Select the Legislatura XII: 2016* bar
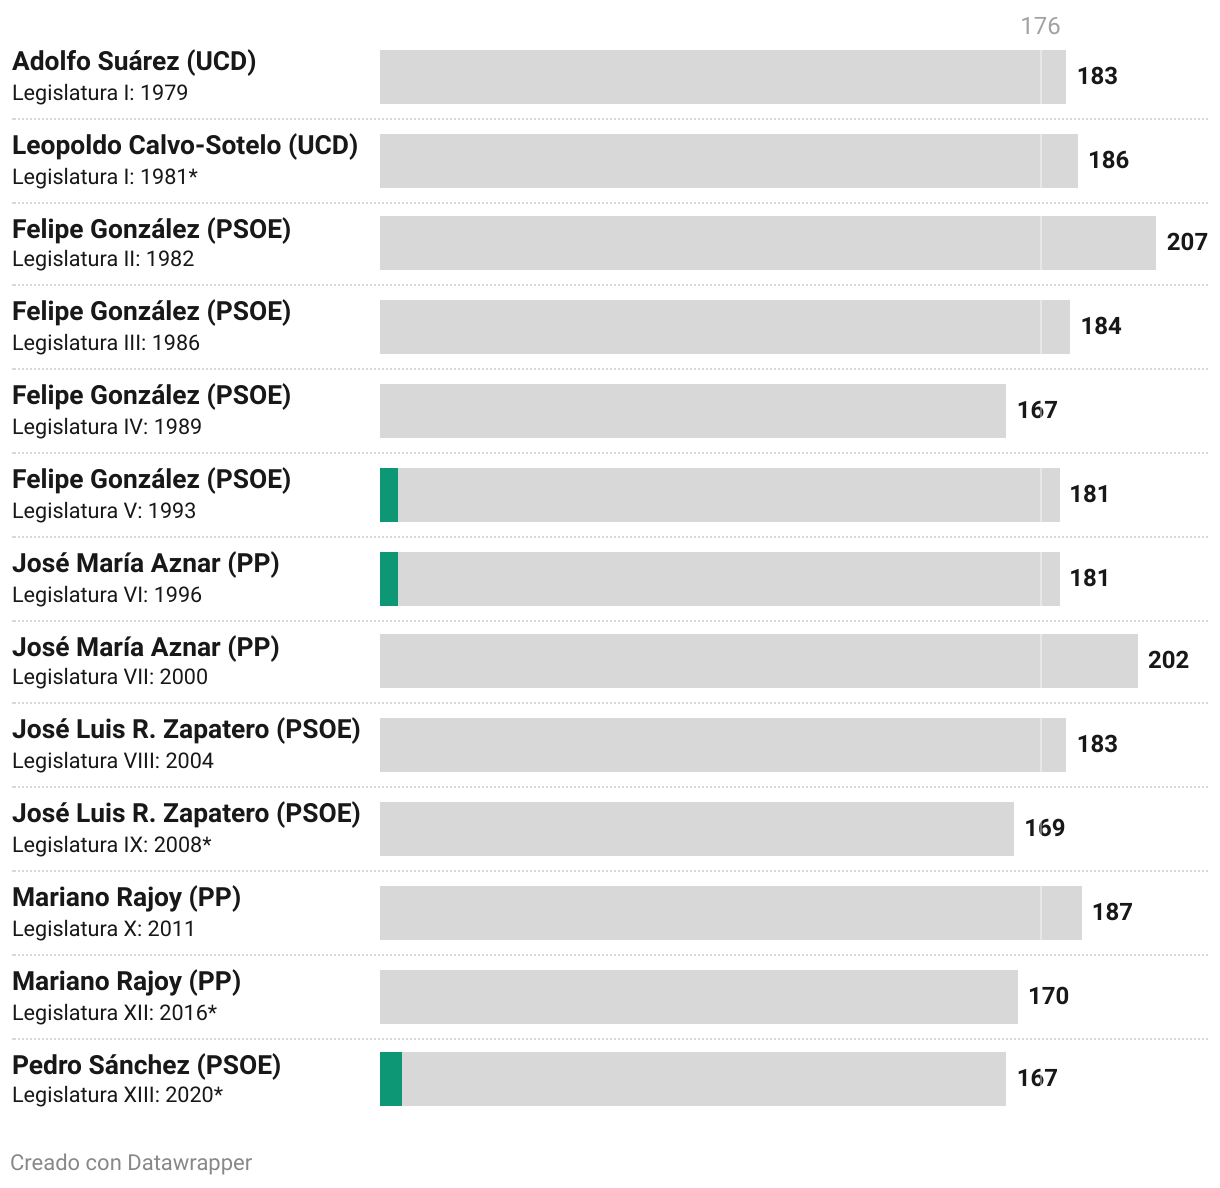The width and height of the screenshot is (1220, 1188). (x=699, y=997)
